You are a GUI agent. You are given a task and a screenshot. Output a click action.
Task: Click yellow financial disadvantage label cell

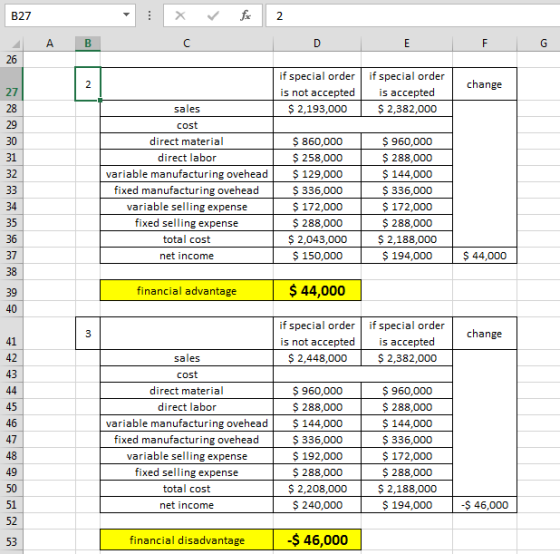pyautogui.click(x=187, y=540)
